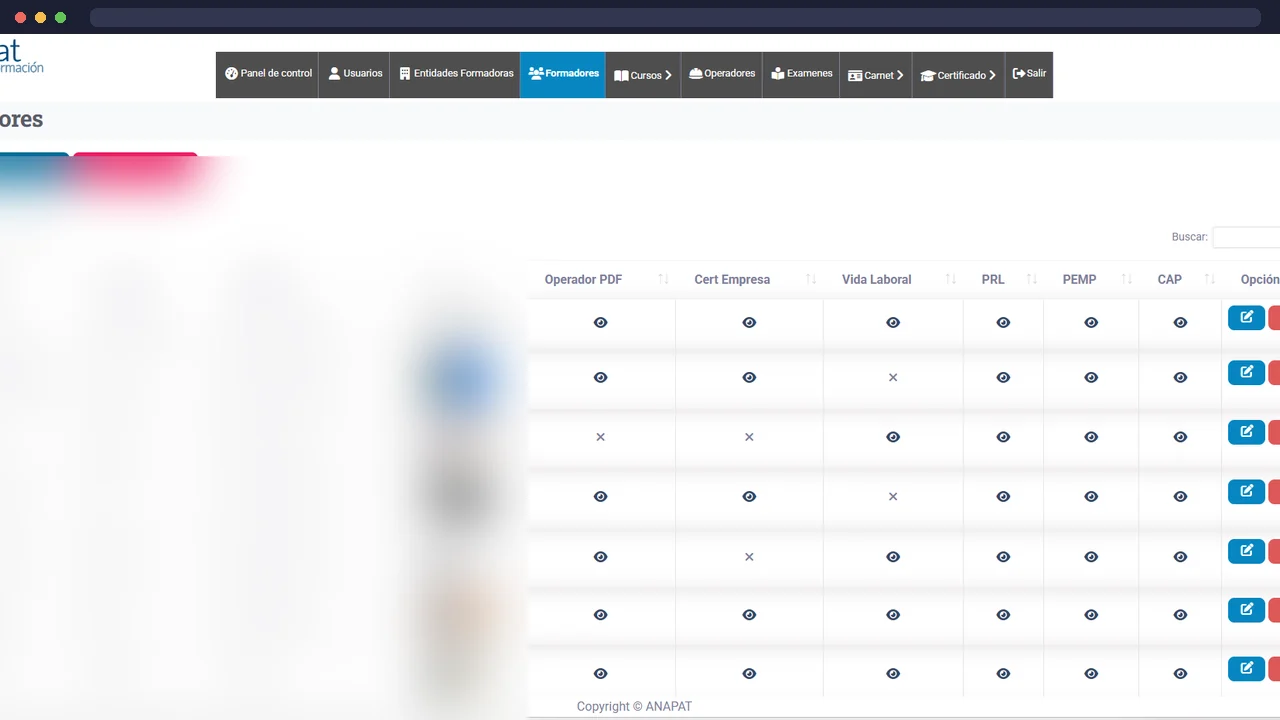Edit the first row with blue pencil button
1280x720 pixels.
(x=1246, y=317)
